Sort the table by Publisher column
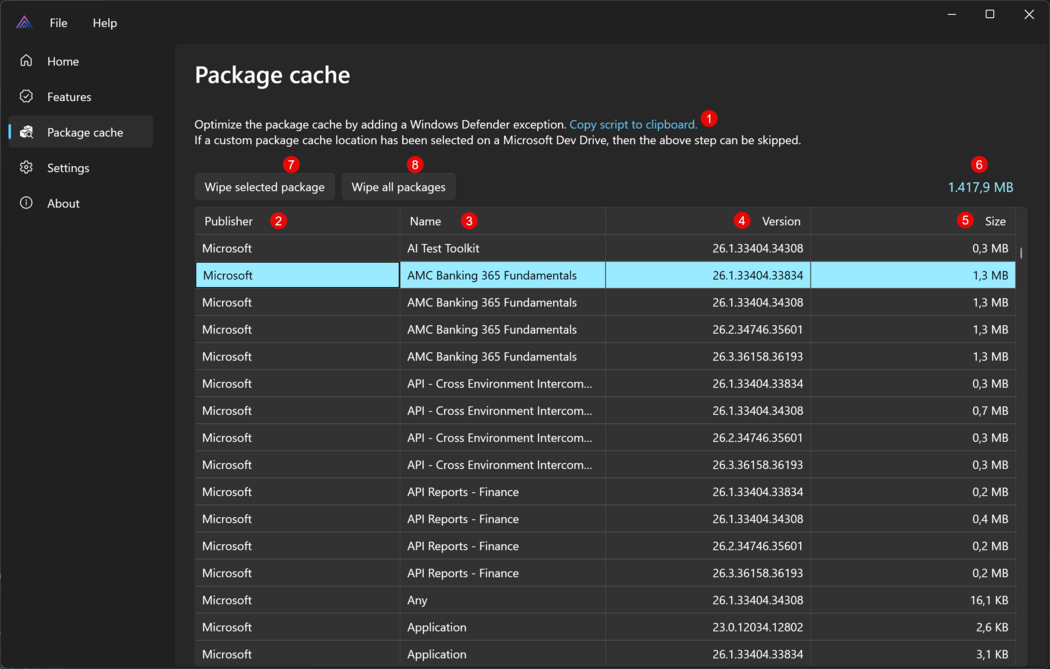This screenshot has width=1050, height=669. pyautogui.click(x=229, y=221)
